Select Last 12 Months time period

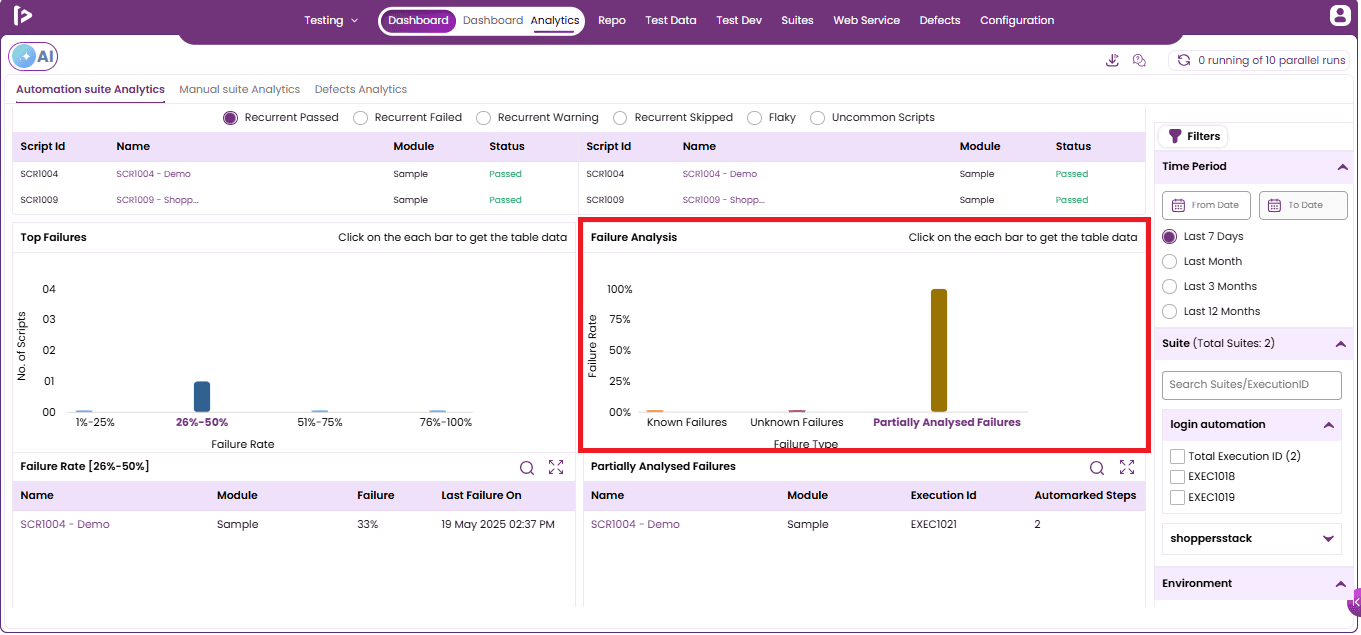click(1170, 311)
